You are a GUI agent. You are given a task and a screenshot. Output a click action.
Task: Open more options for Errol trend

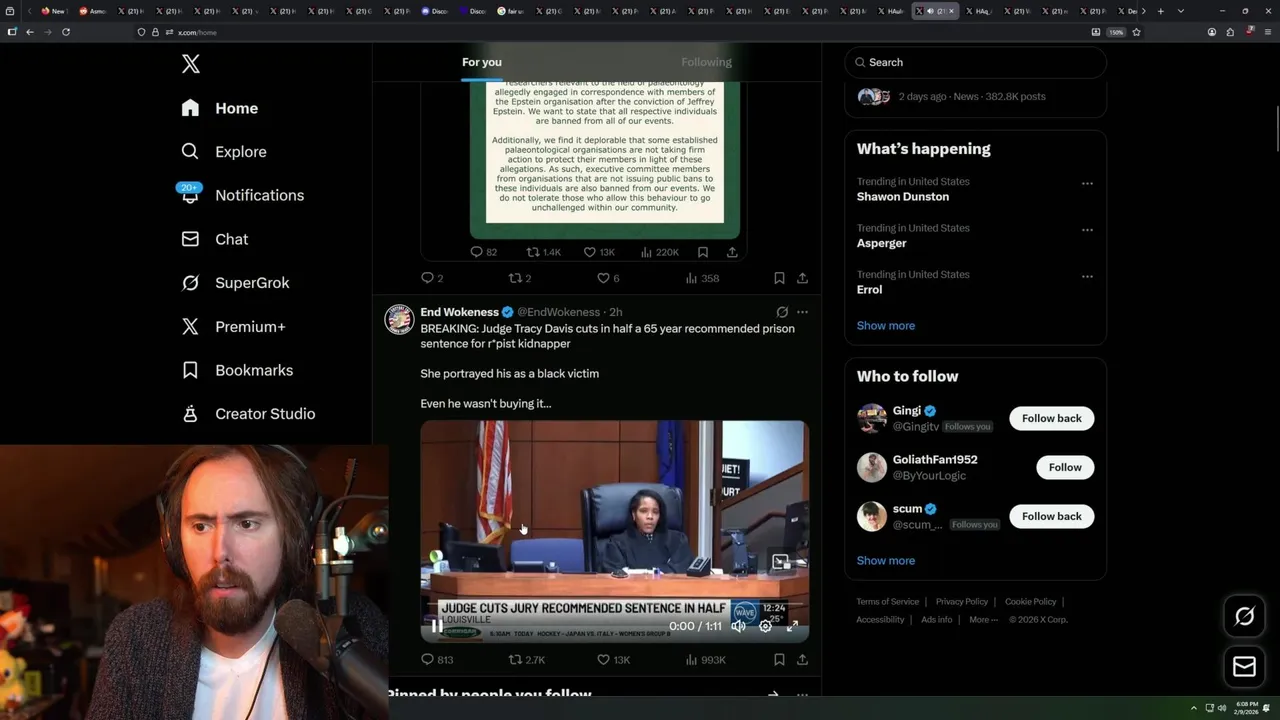[x=1087, y=276]
